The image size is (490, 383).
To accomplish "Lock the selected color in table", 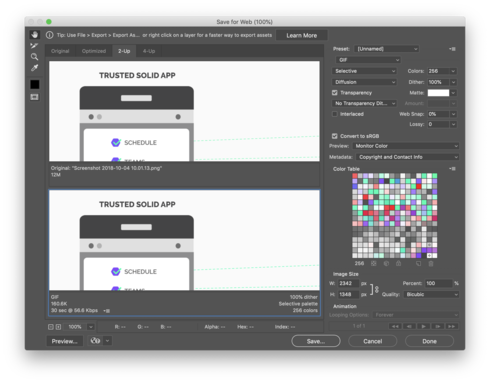I will (x=398, y=263).
